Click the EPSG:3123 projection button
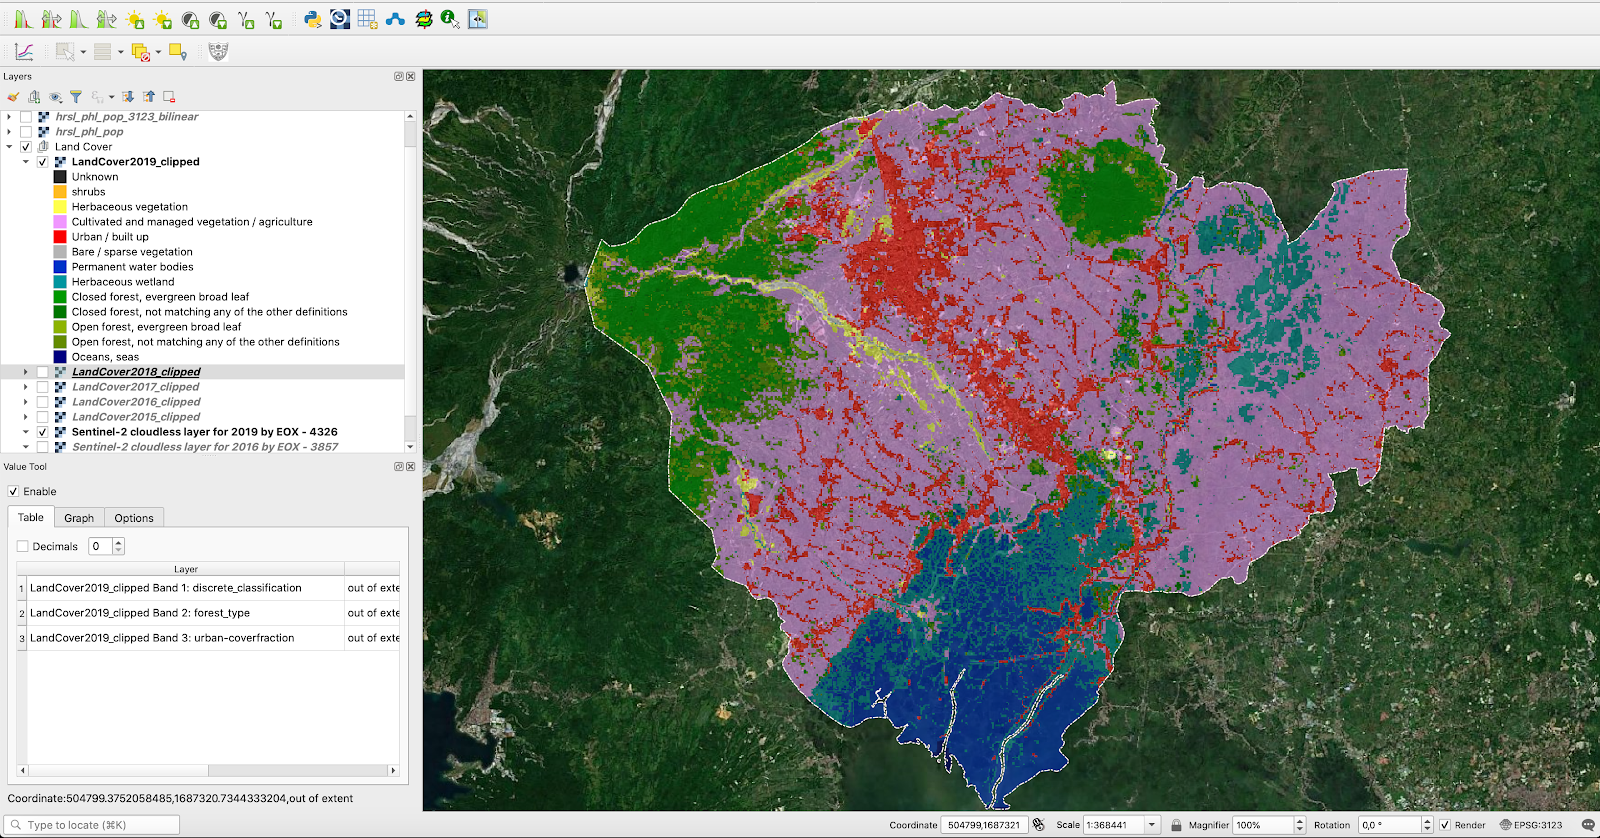 coord(1530,825)
